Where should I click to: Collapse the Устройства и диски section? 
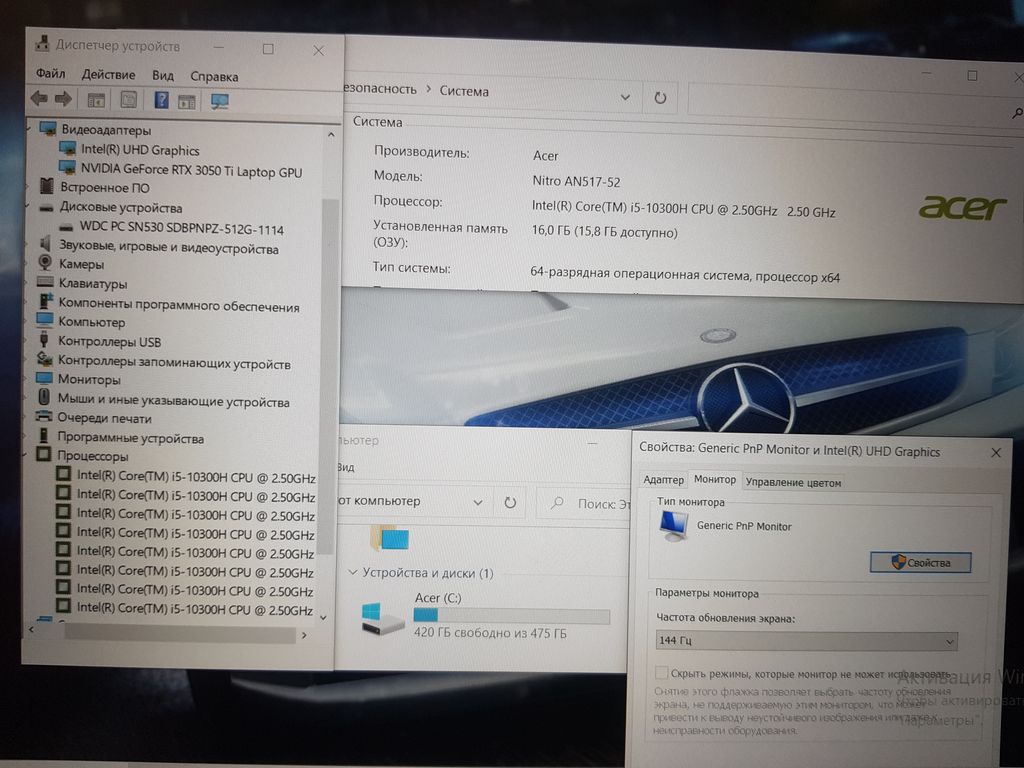coord(352,574)
